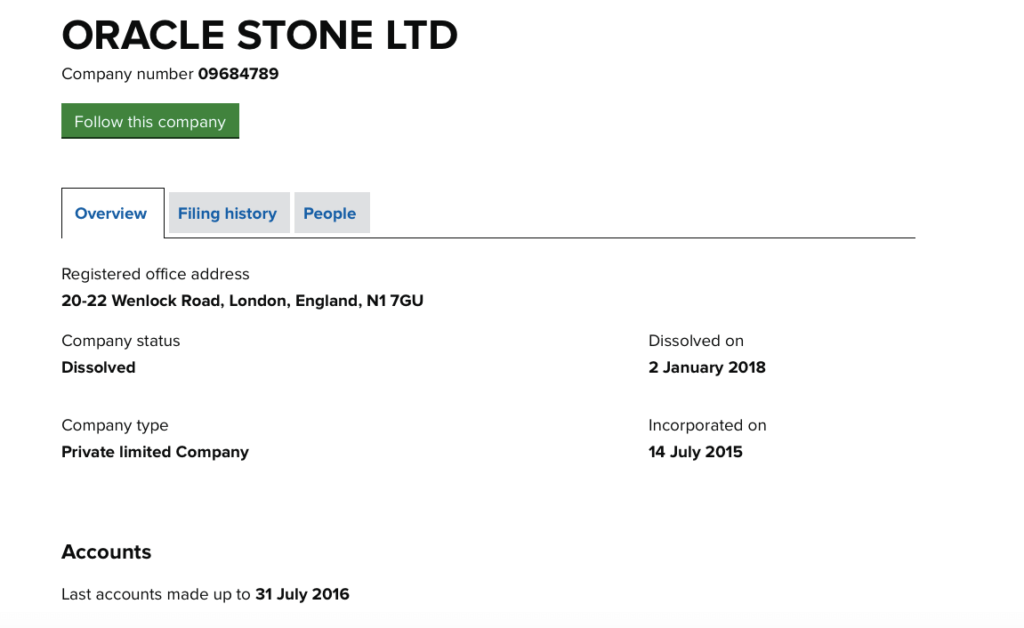The height and width of the screenshot is (628, 1024).
Task: Click the Company type label
Action: (114, 425)
